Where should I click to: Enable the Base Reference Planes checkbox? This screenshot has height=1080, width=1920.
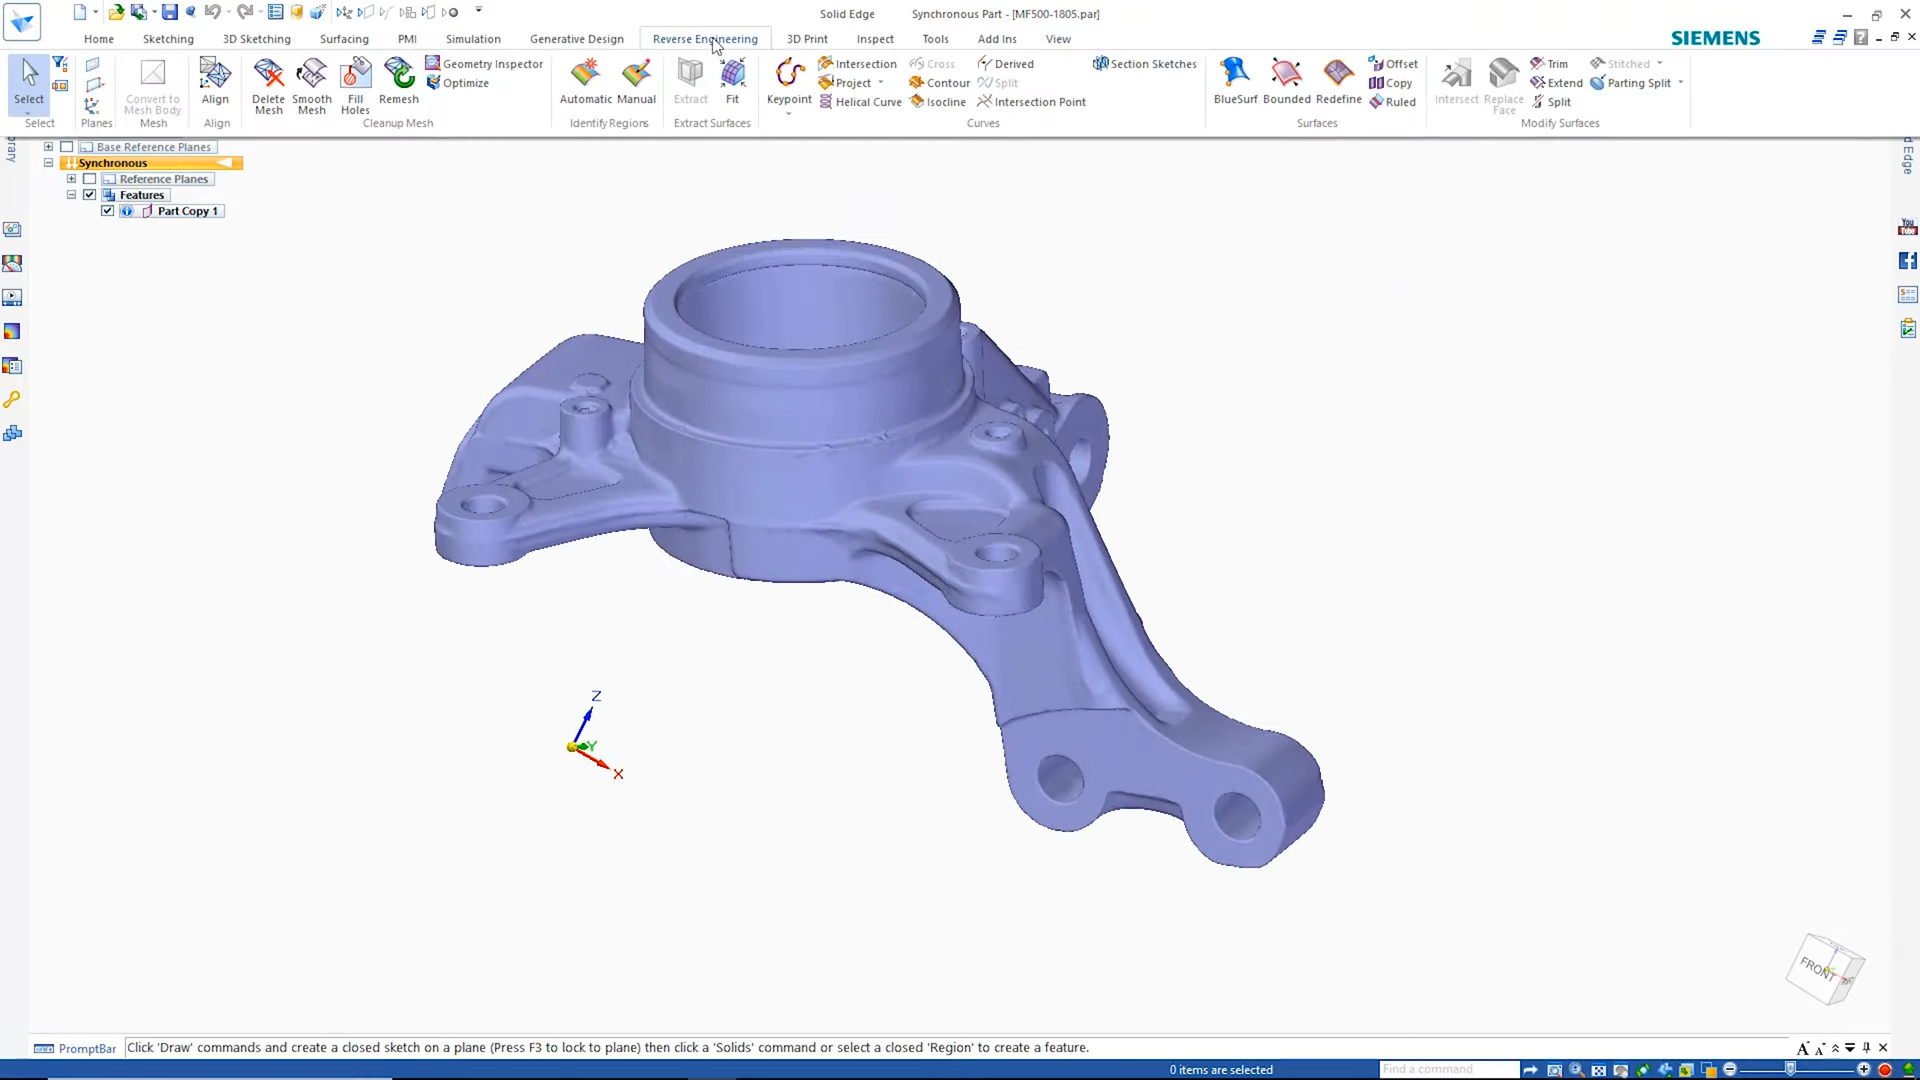(x=67, y=147)
